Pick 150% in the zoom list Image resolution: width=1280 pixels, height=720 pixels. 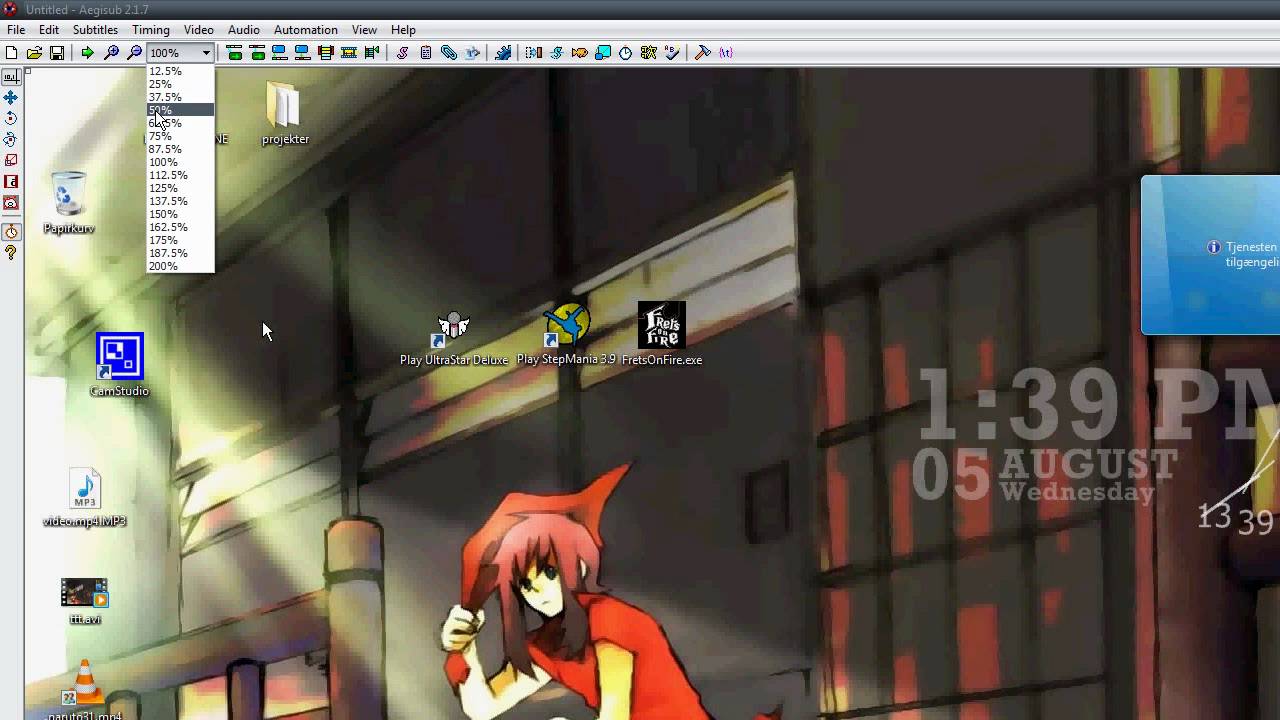pyautogui.click(x=181, y=214)
